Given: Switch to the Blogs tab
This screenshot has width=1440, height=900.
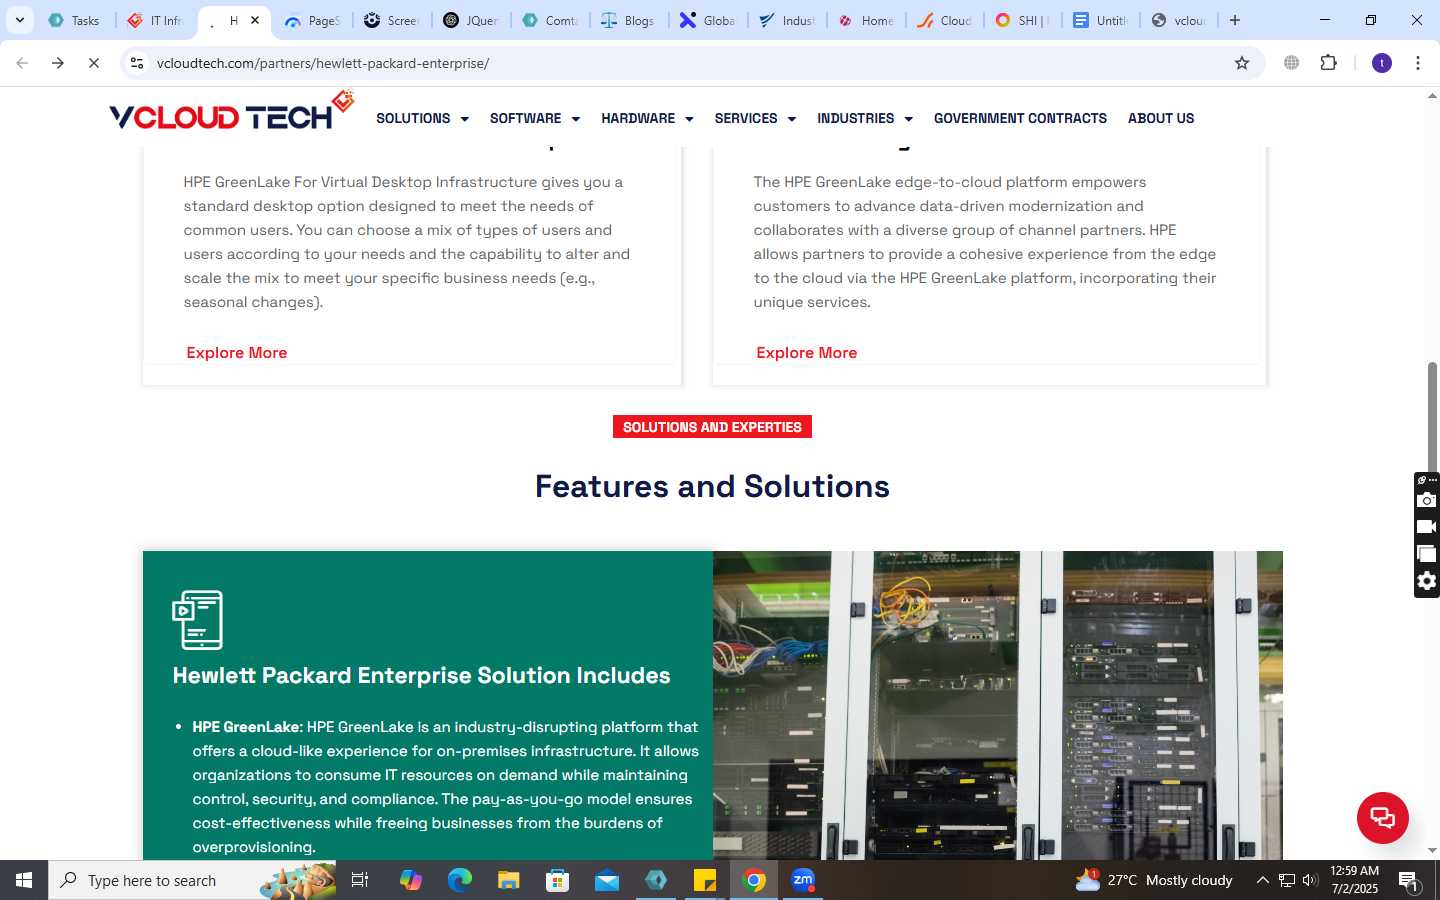Looking at the screenshot, I should (629, 20).
